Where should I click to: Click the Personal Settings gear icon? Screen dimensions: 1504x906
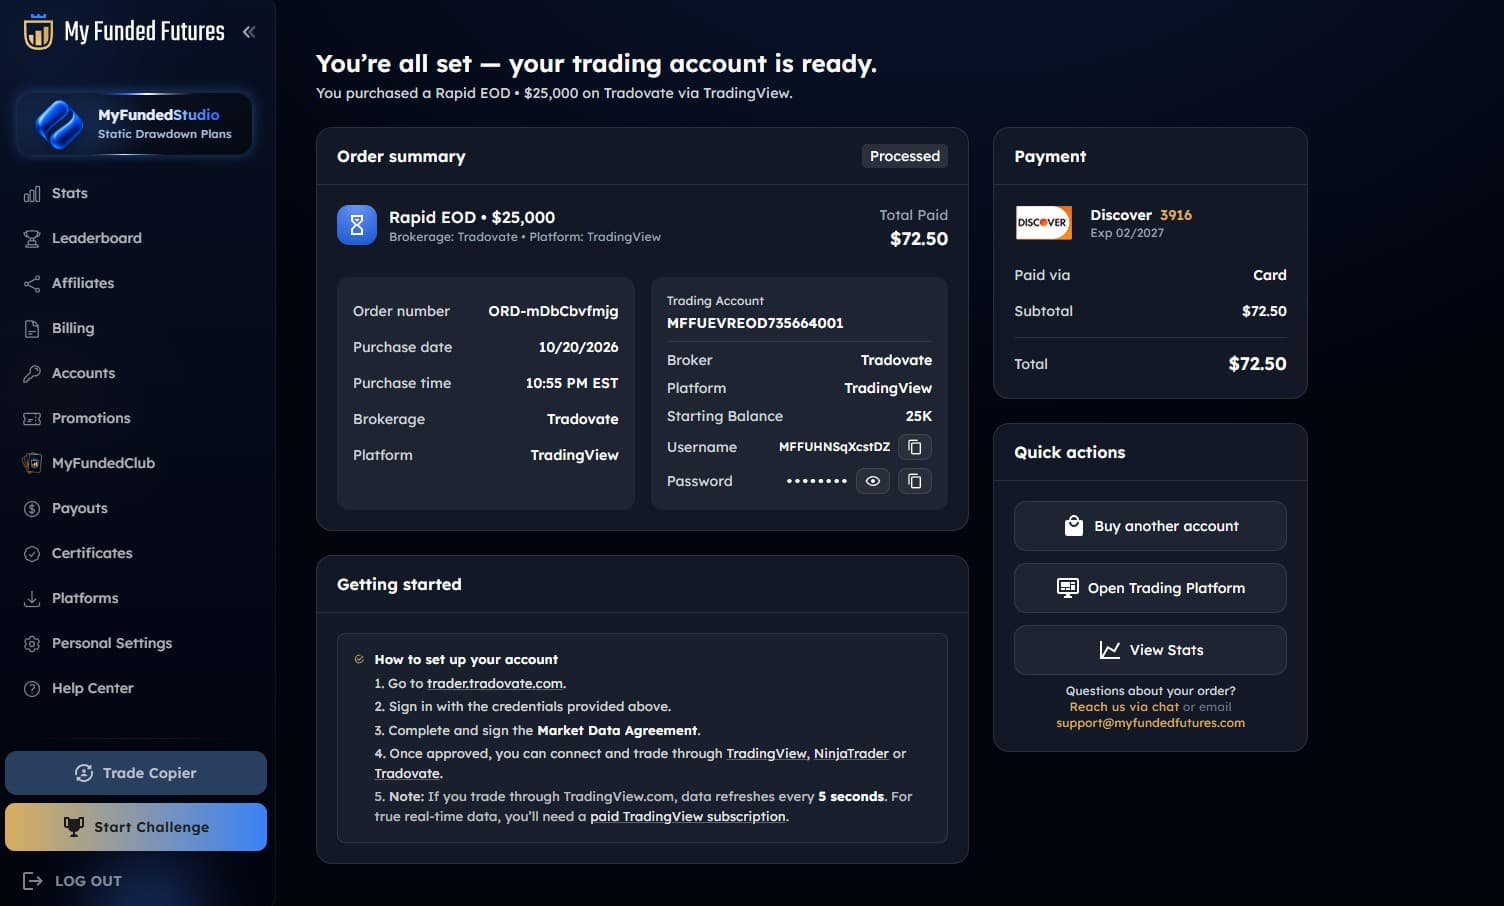[32, 644]
